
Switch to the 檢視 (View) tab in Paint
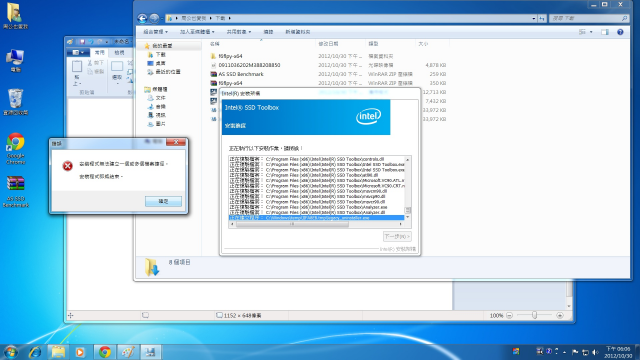119,53
